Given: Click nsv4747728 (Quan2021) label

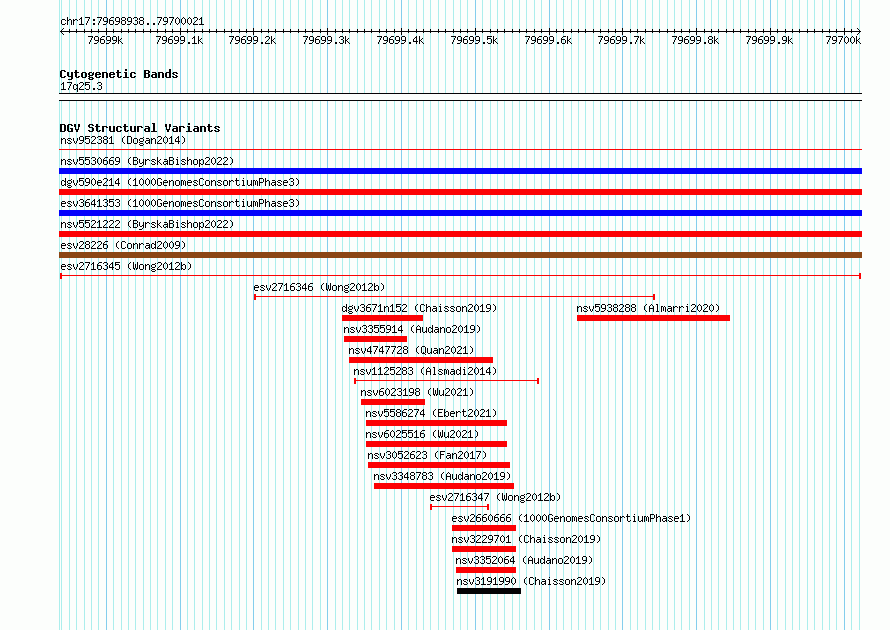Looking at the screenshot, I should click(411, 350).
